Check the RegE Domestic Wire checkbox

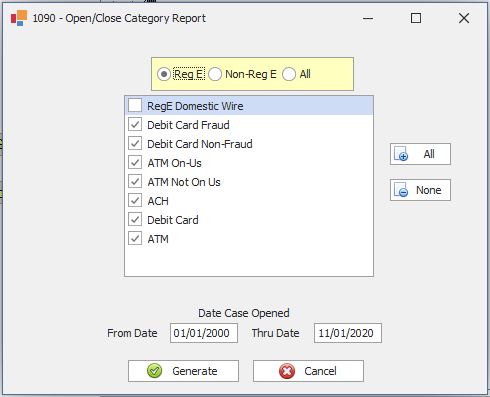135,105
